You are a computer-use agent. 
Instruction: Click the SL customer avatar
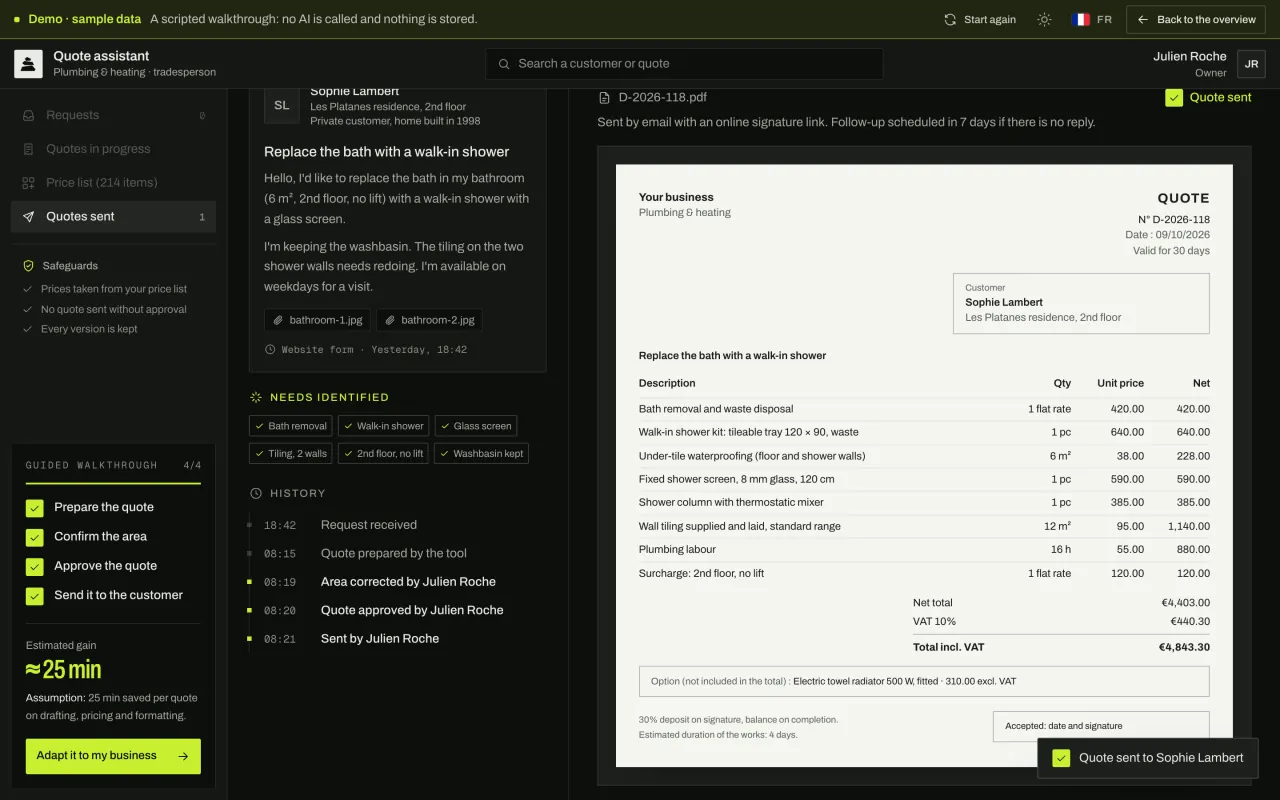tap(282, 105)
